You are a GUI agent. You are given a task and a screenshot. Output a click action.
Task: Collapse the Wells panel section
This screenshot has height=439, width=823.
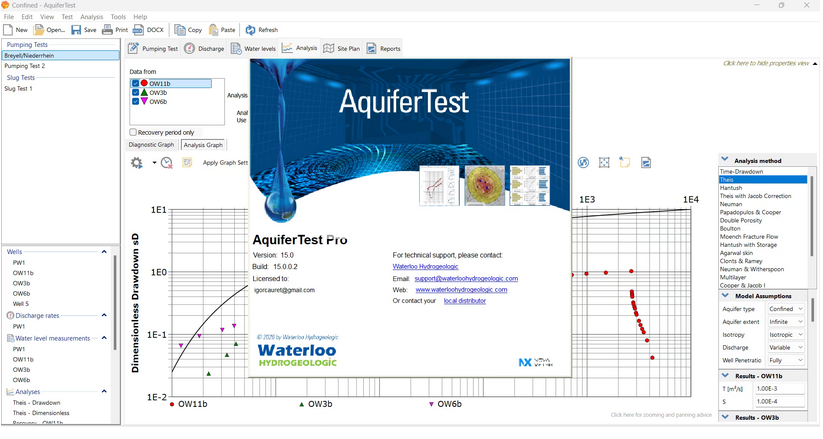pos(104,252)
